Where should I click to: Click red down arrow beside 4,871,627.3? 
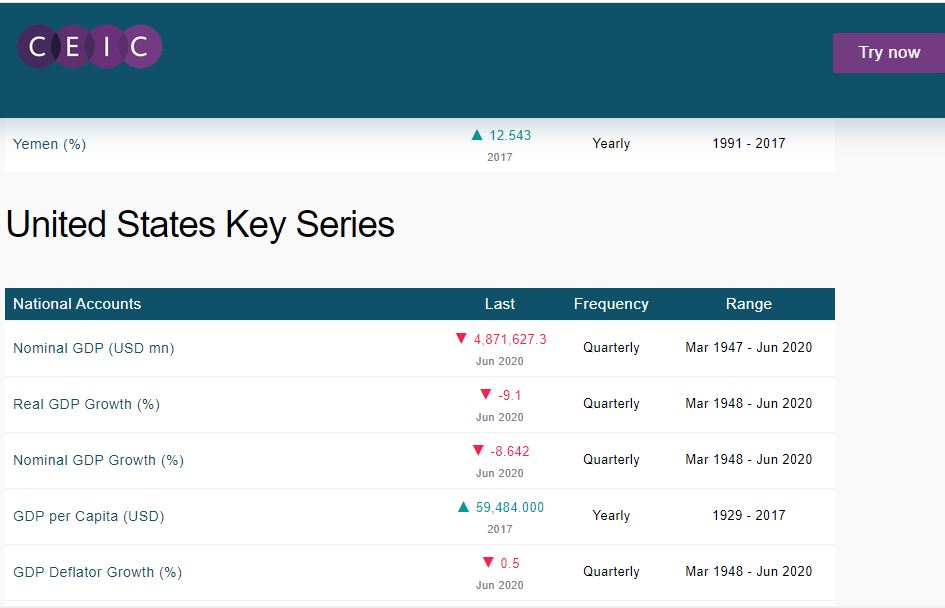coord(461,339)
